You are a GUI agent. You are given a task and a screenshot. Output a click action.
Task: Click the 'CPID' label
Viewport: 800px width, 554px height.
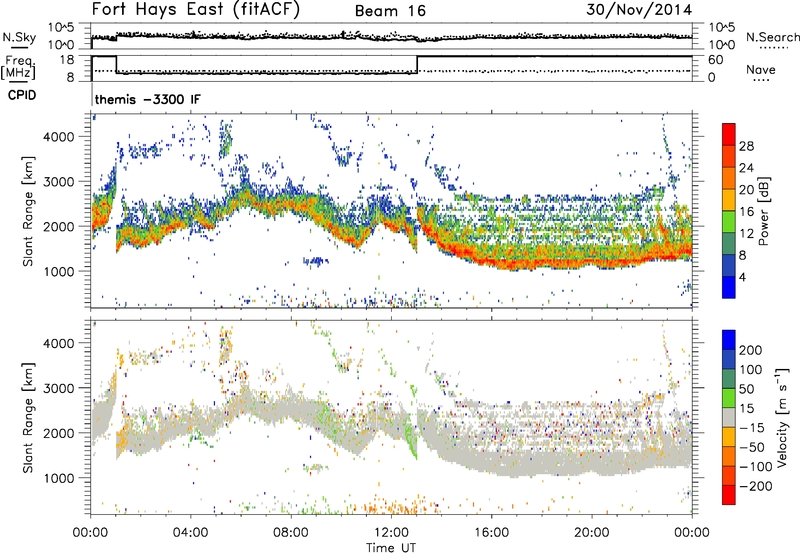point(22,95)
